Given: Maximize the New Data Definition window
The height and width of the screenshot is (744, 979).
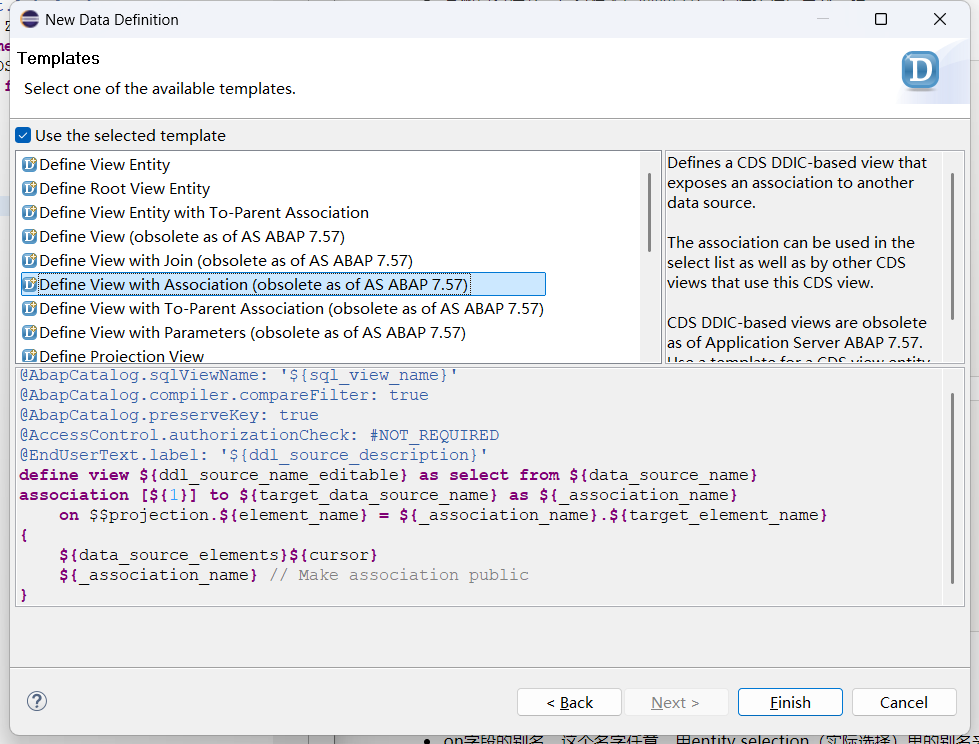Looking at the screenshot, I should click(881, 19).
